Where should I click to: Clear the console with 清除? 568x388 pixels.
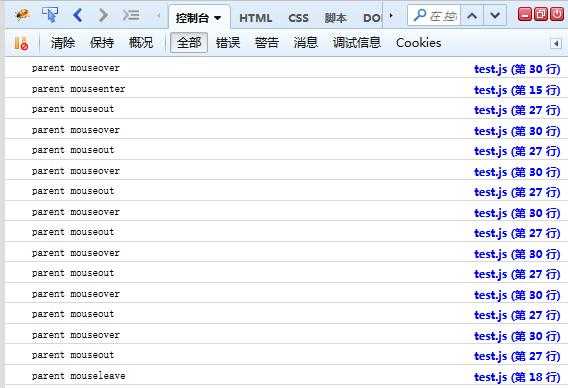[x=63, y=43]
